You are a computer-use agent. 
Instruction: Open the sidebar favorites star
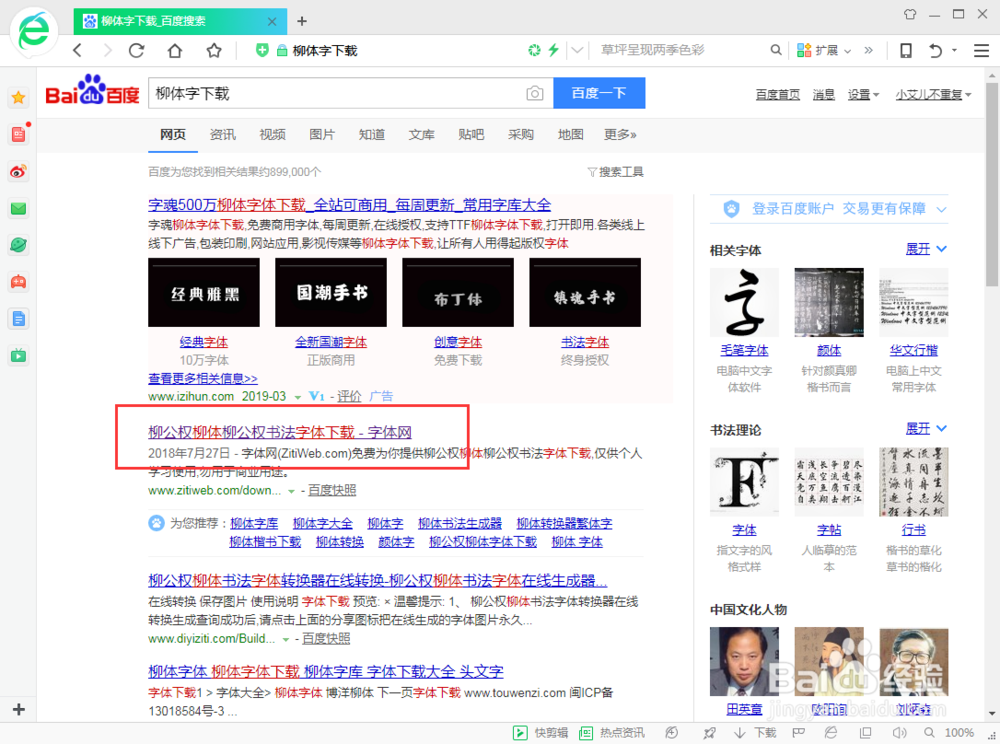click(x=18, y=98)
